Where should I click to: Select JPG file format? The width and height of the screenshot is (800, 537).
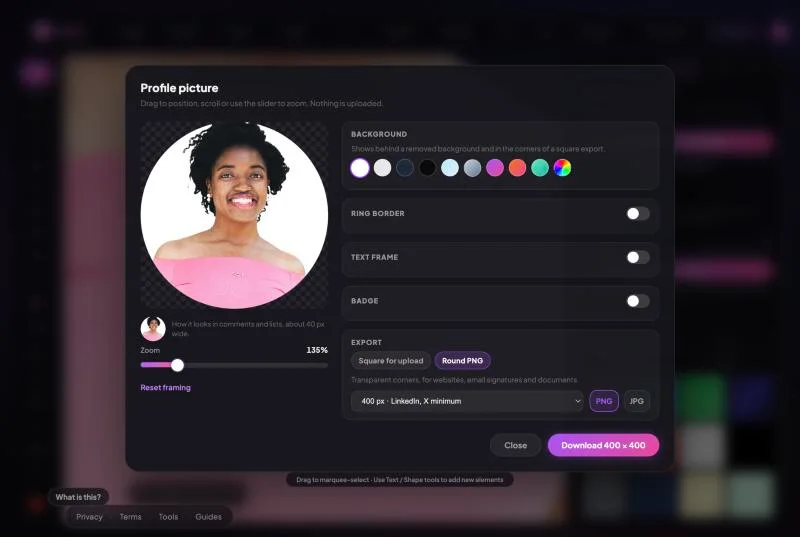636,401
